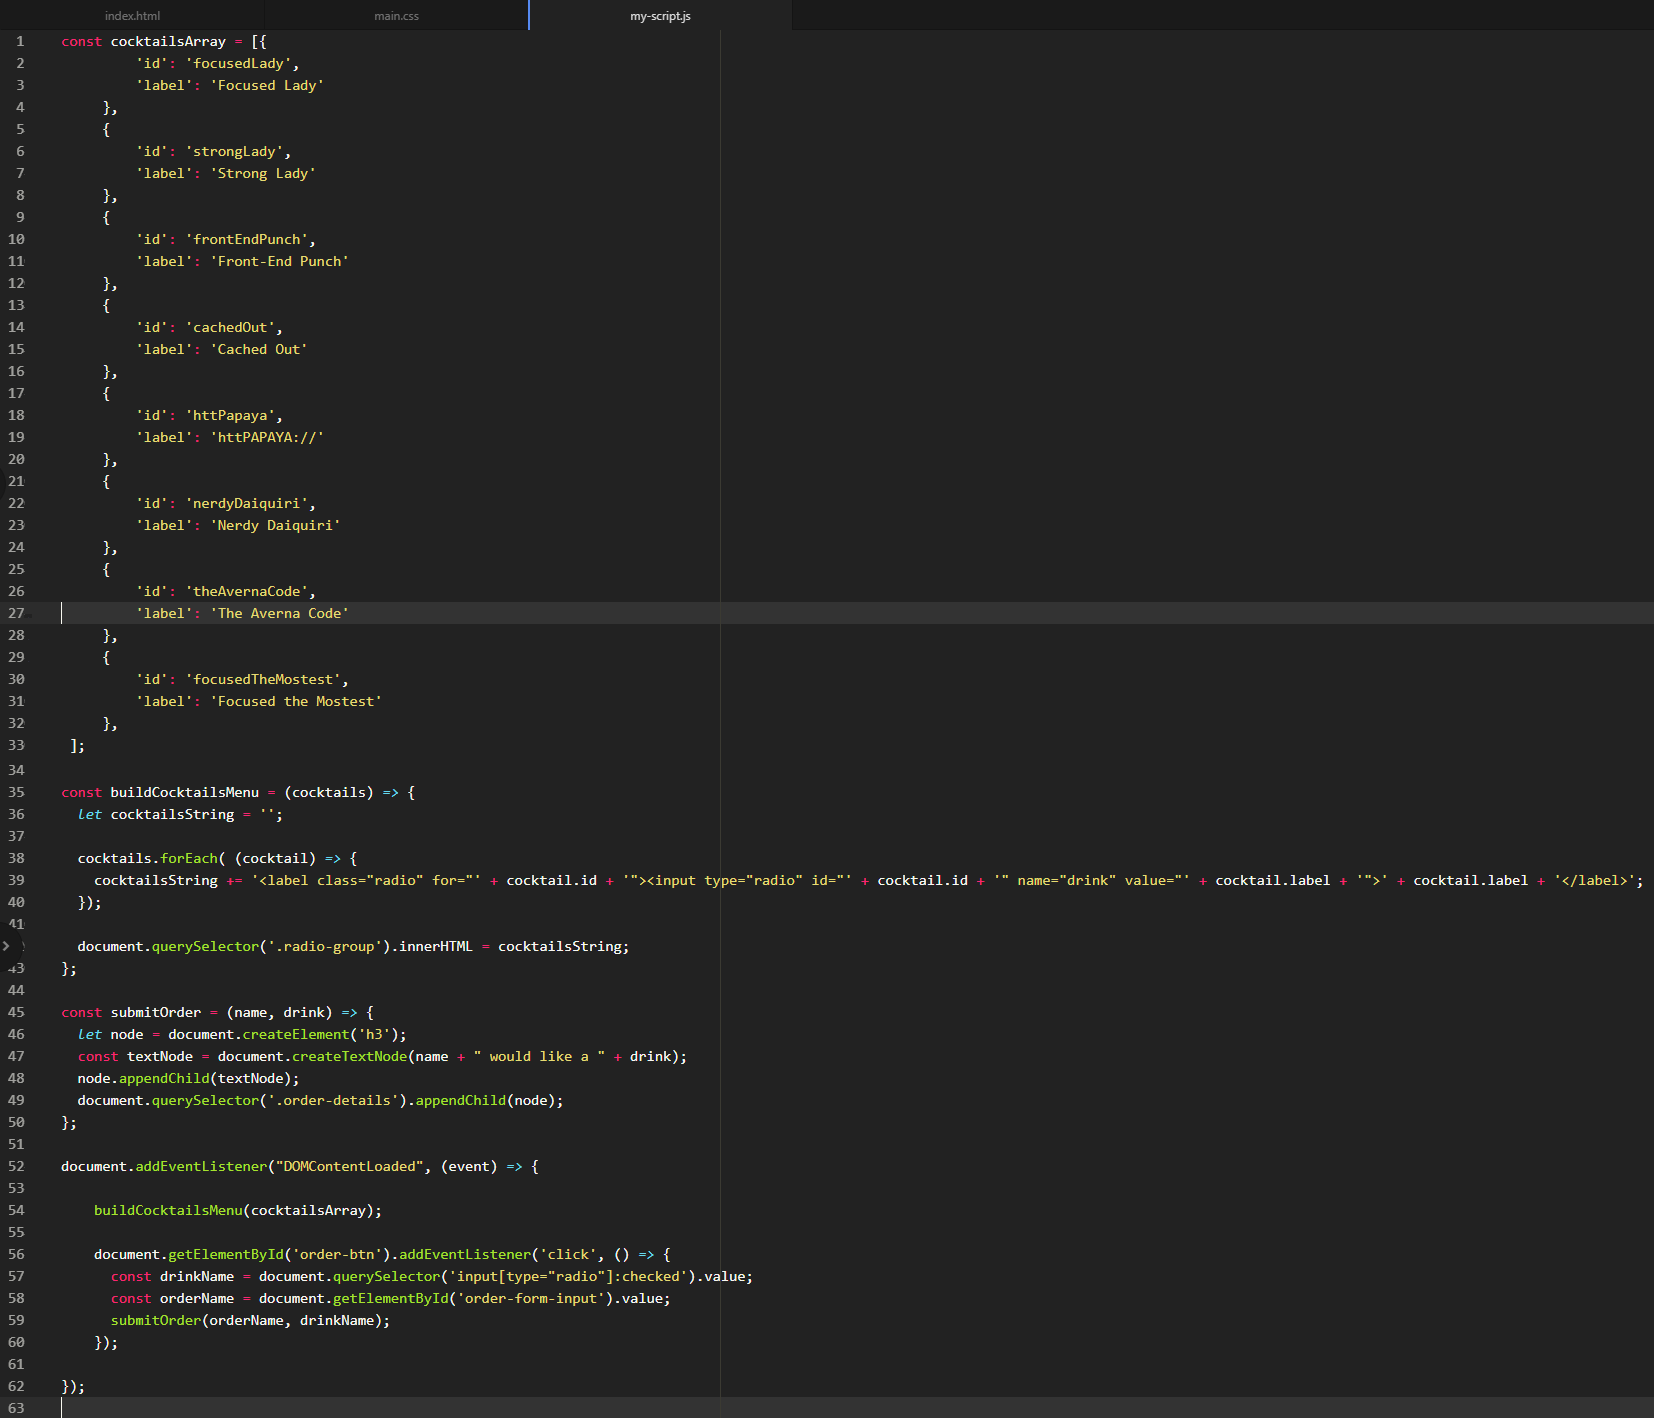Click the 'Focused Lady' label string
The height and width of the screenshot is (1418, 1654).
[266, 85]
